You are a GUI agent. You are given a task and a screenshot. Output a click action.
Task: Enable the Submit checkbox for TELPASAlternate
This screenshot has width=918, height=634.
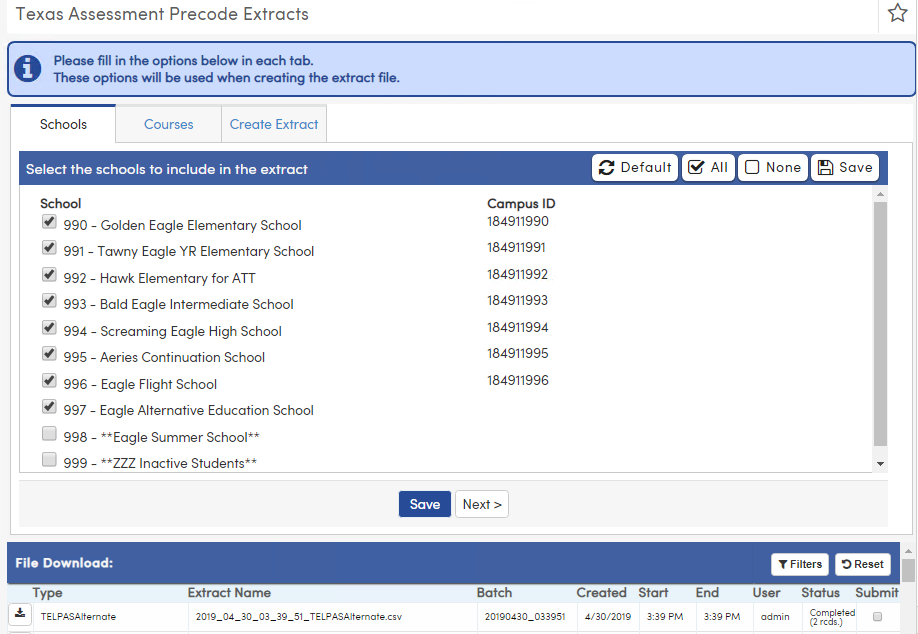(x=877, y=617)
